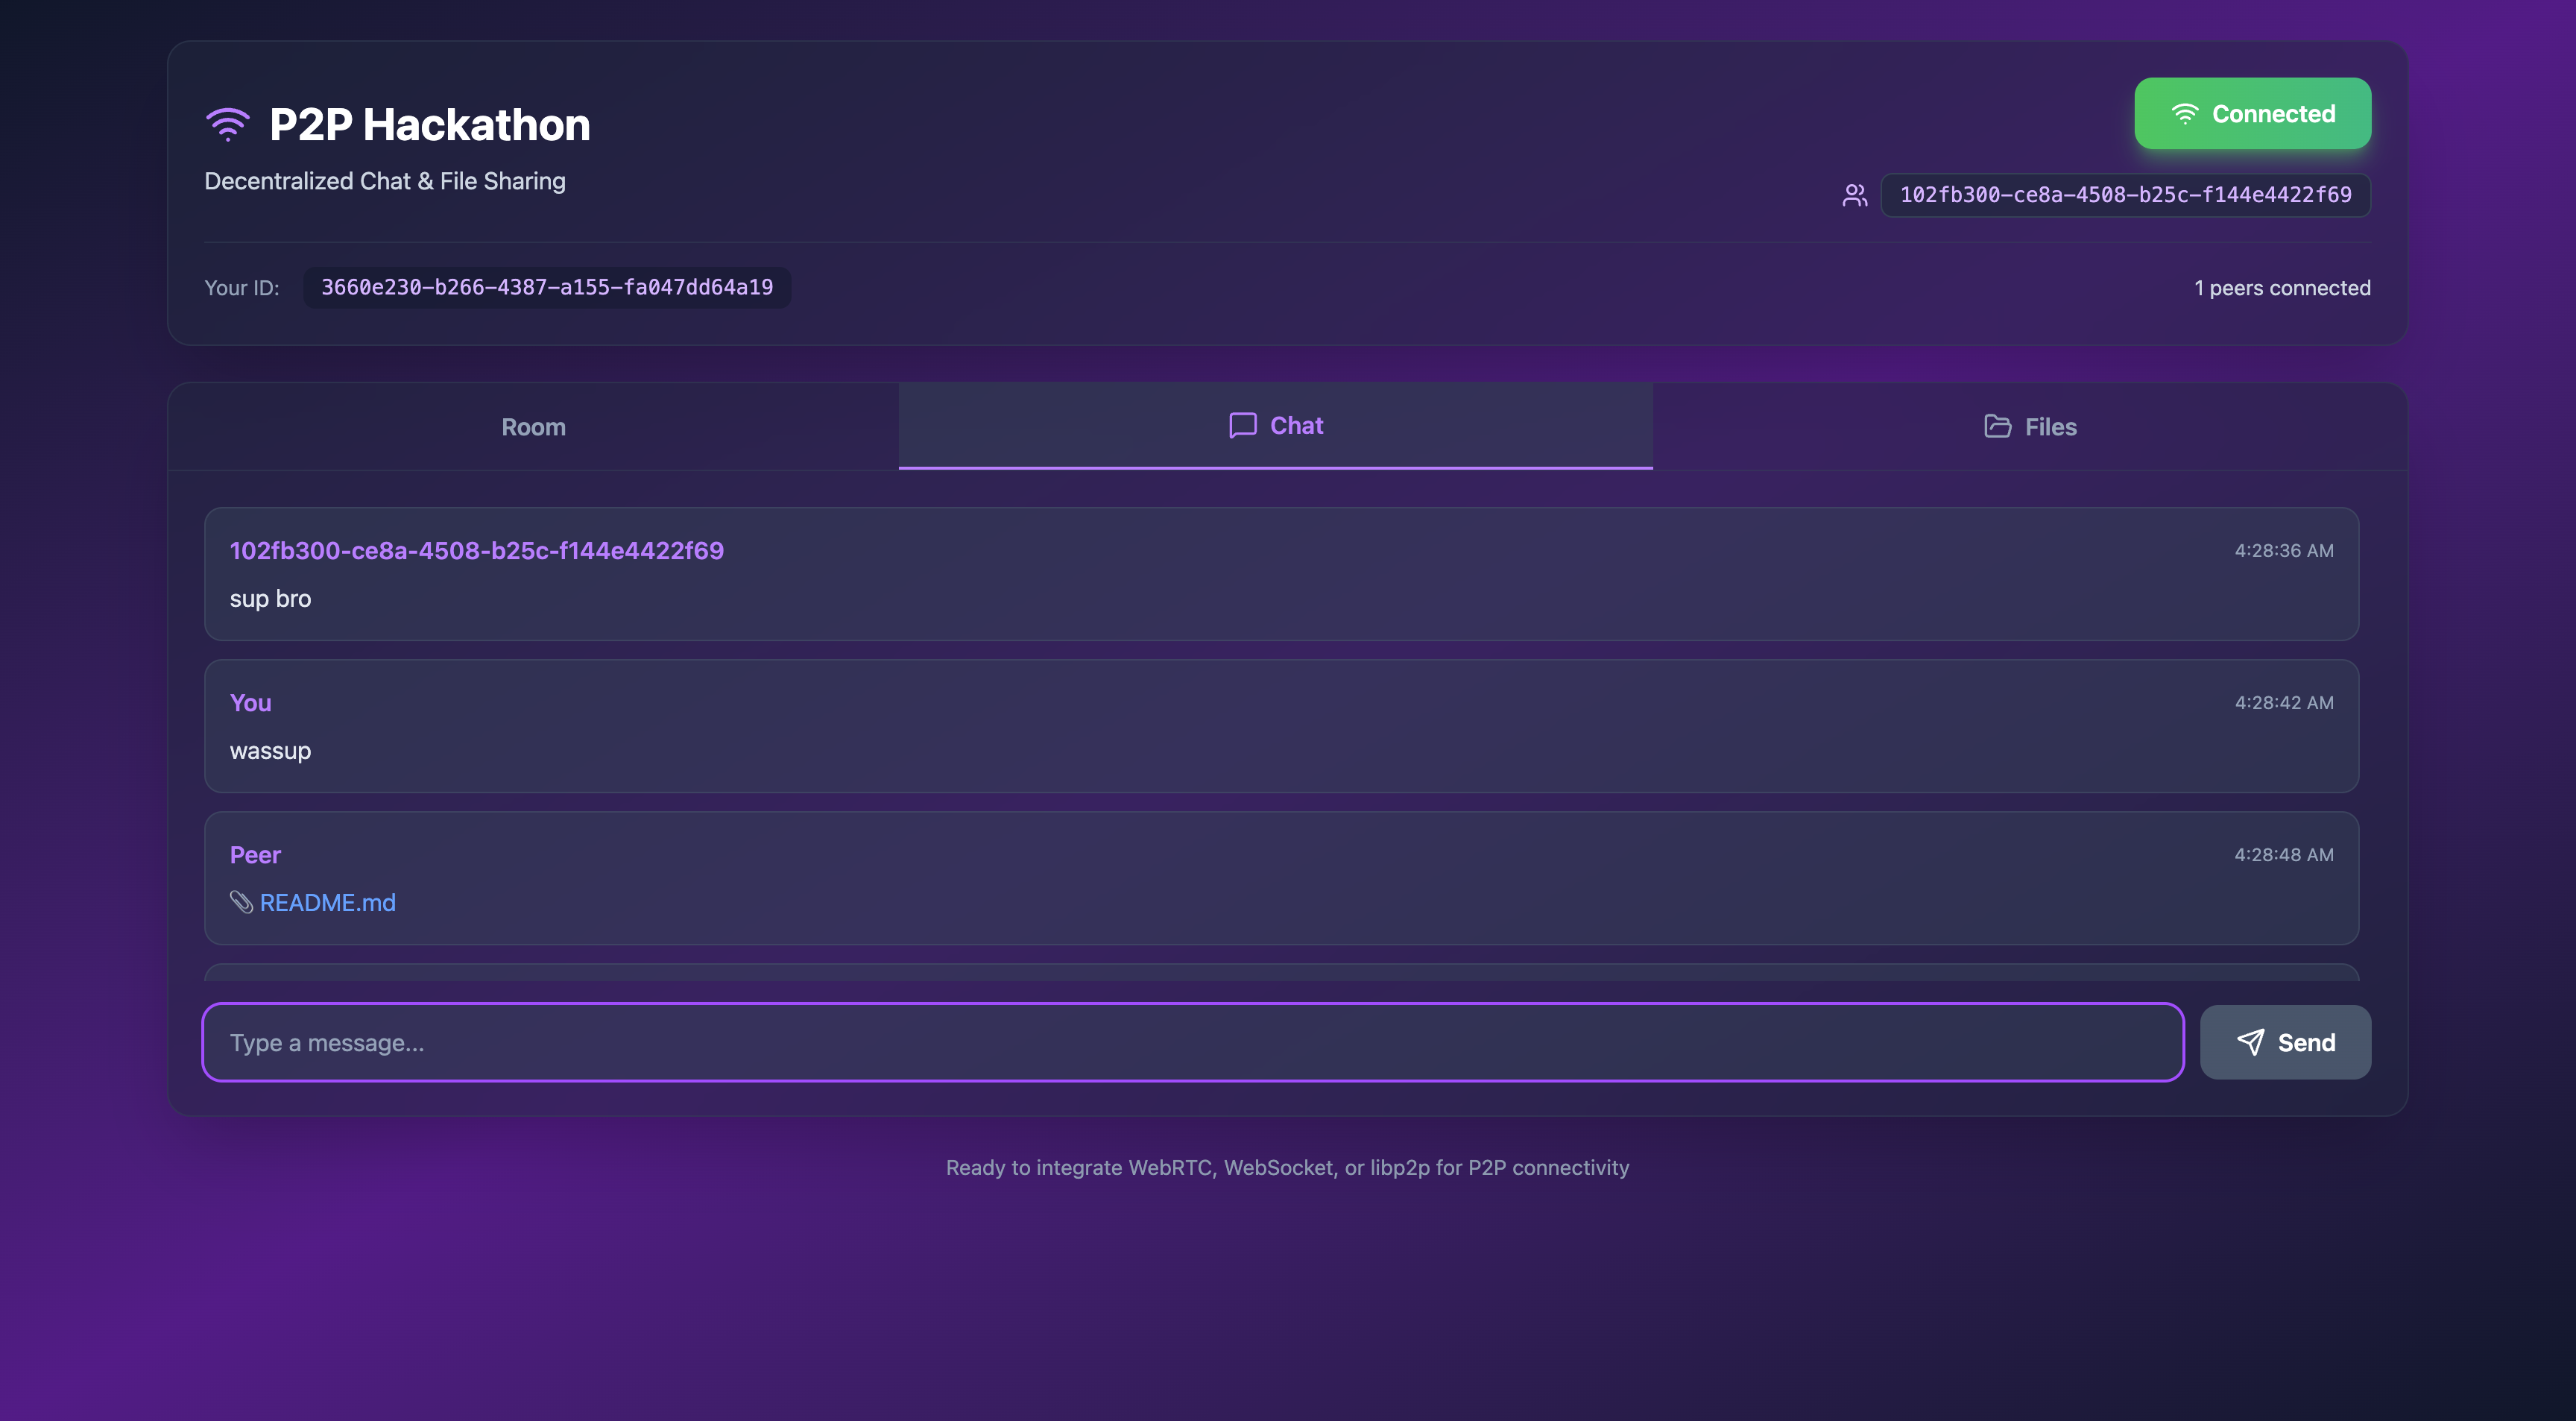
Task: Click the paper plane send icon
Action: coord(2250,1042)
